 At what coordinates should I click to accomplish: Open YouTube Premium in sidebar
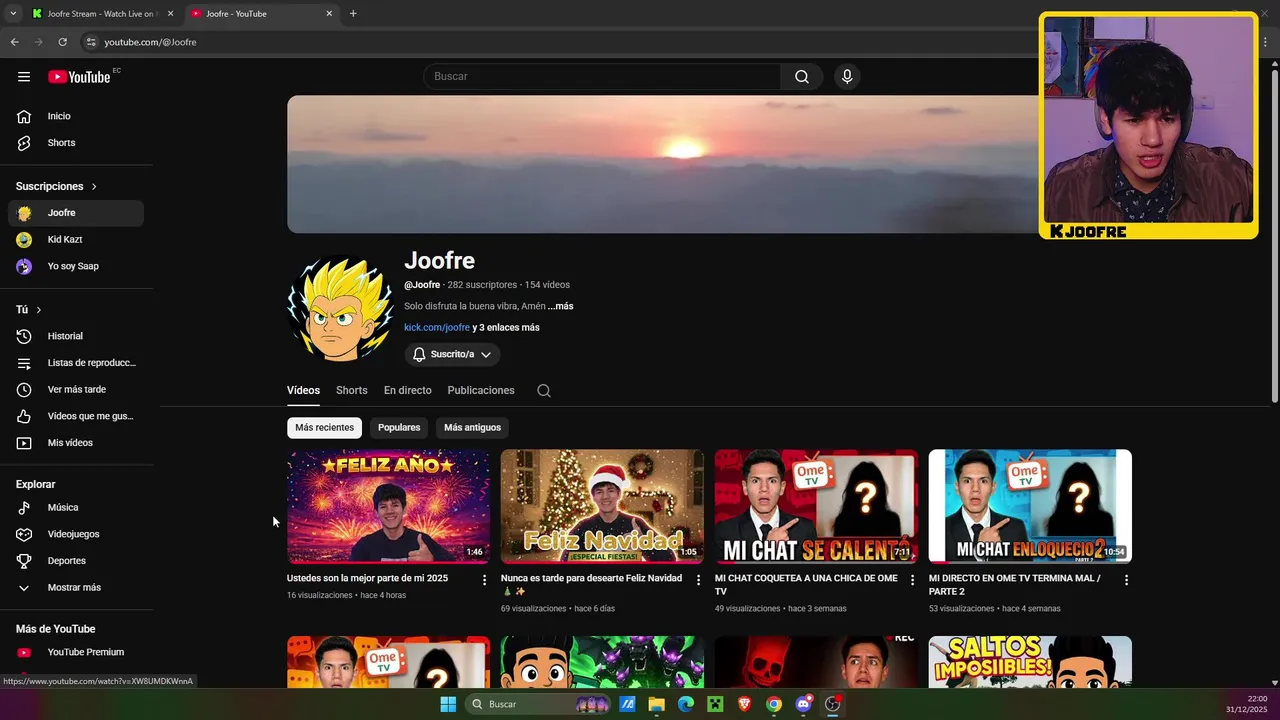click(76, 652)
